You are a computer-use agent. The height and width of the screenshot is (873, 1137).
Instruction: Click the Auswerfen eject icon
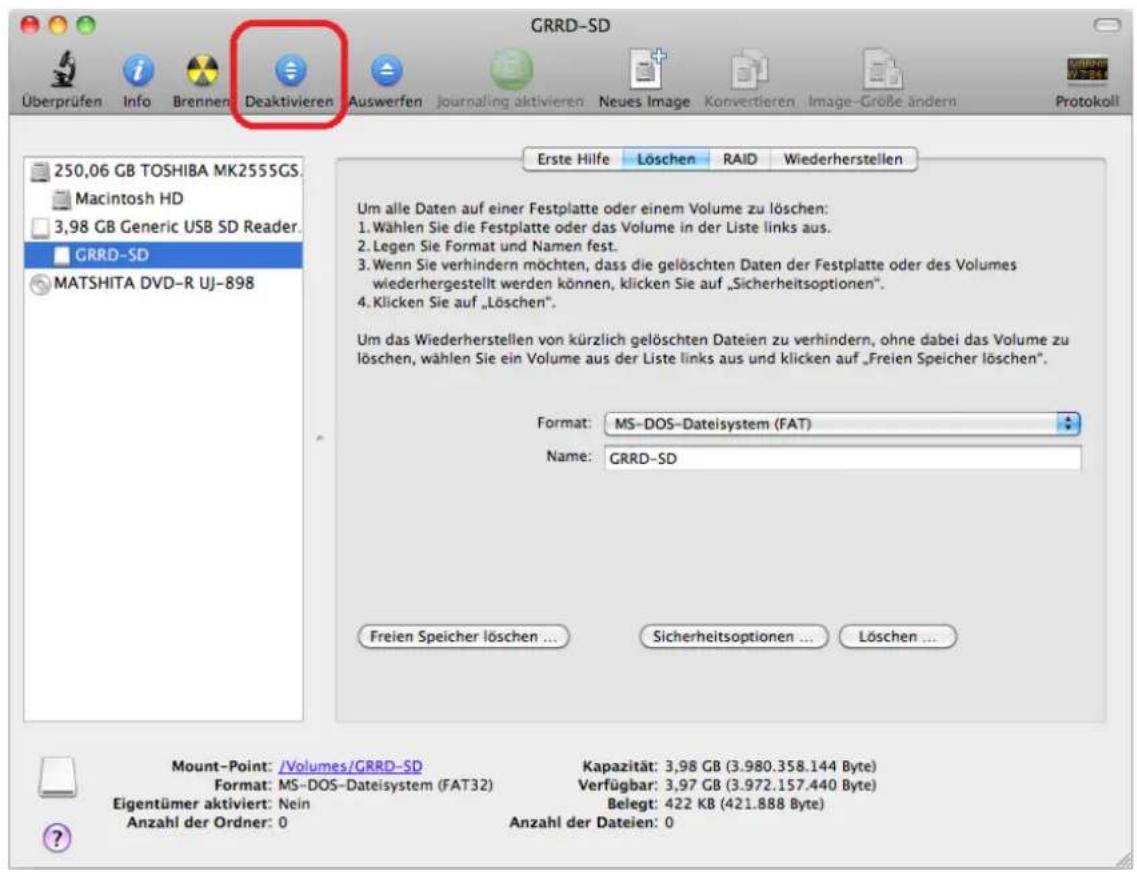point(386,70)
